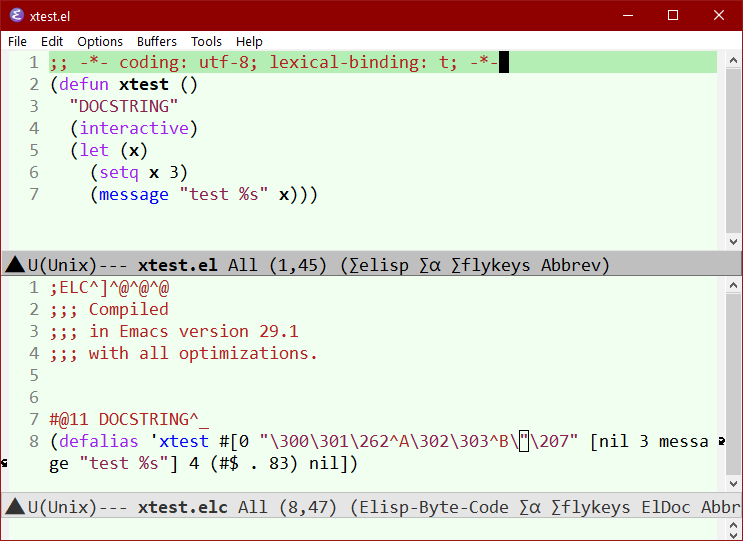The height and width of the screenshot is (541, 743).
Task: Open the Help menu
Action: tap(249, 42)
